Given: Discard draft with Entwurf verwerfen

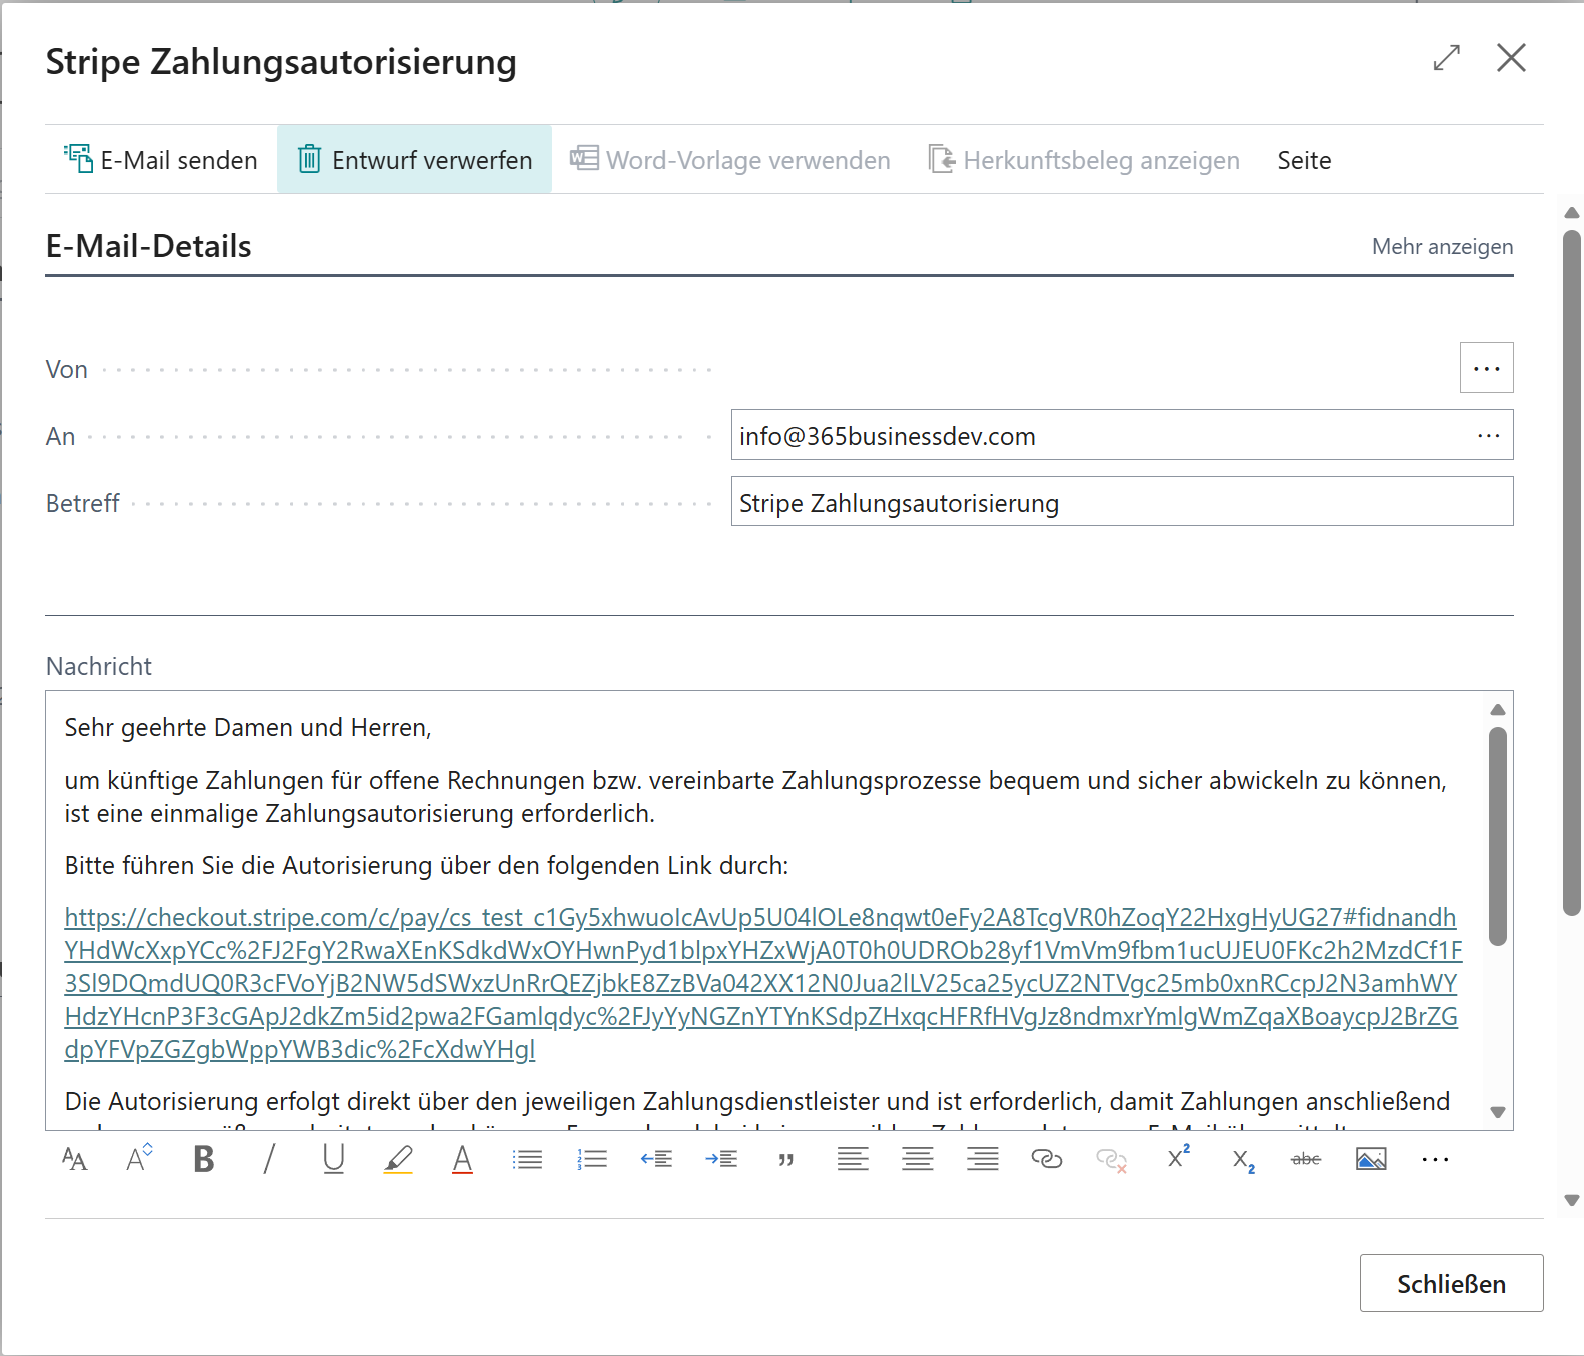Looking at the screenshot, I should pos(414,160).
